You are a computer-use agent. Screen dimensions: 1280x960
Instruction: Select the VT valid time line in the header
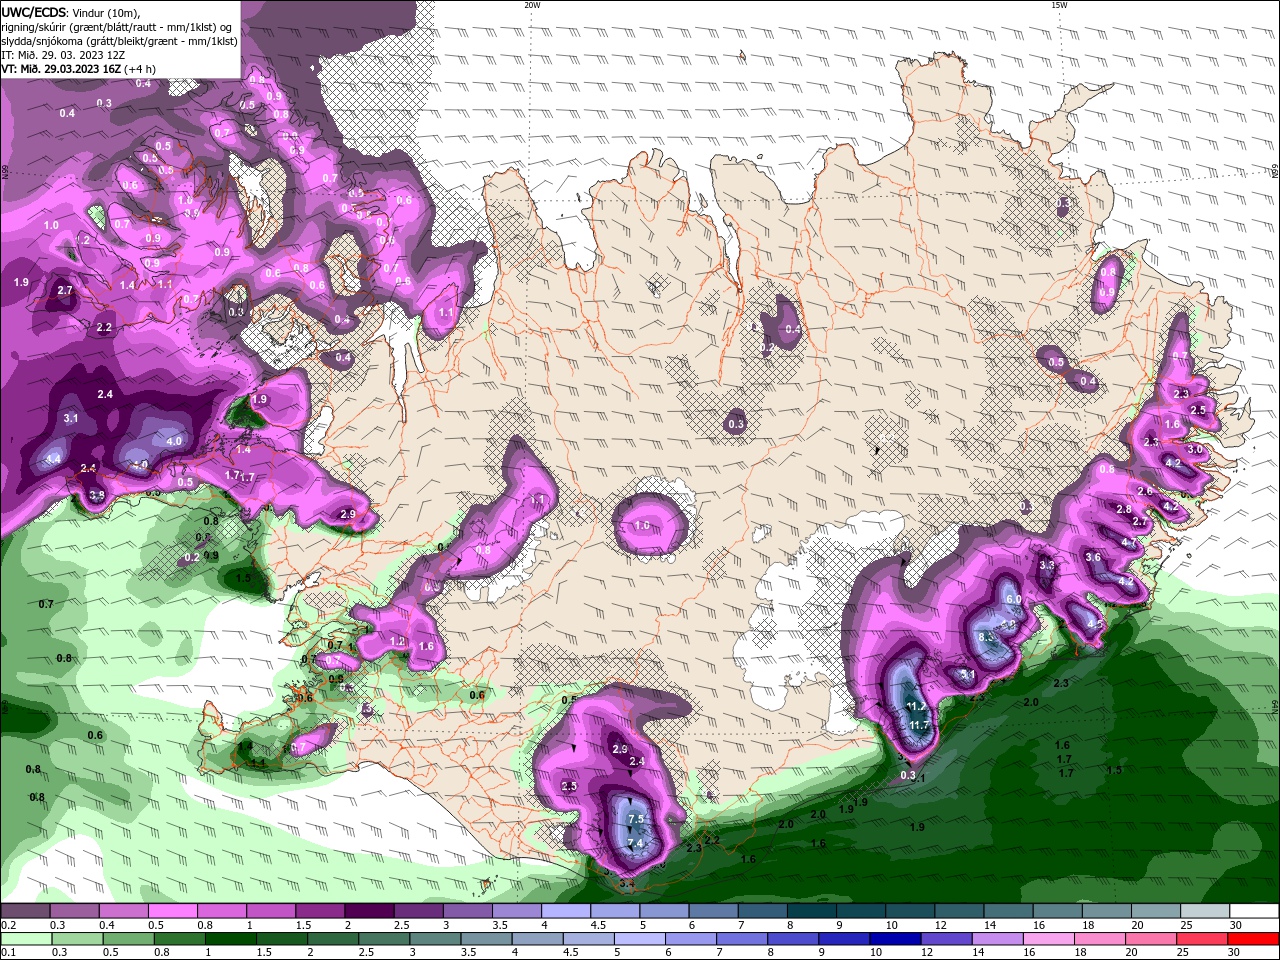tap(79, 69)
